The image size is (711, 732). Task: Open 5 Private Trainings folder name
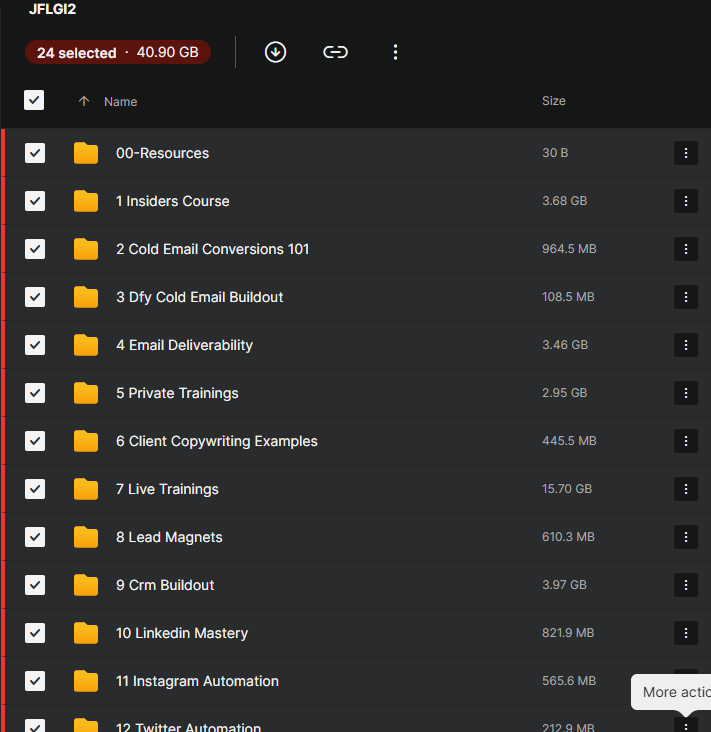pos(177,393)
